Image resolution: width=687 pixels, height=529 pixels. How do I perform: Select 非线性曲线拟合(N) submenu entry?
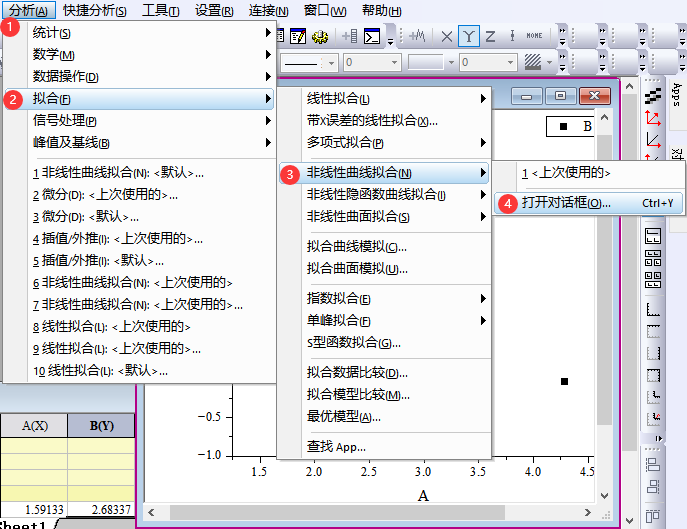(x=384, y=173)
